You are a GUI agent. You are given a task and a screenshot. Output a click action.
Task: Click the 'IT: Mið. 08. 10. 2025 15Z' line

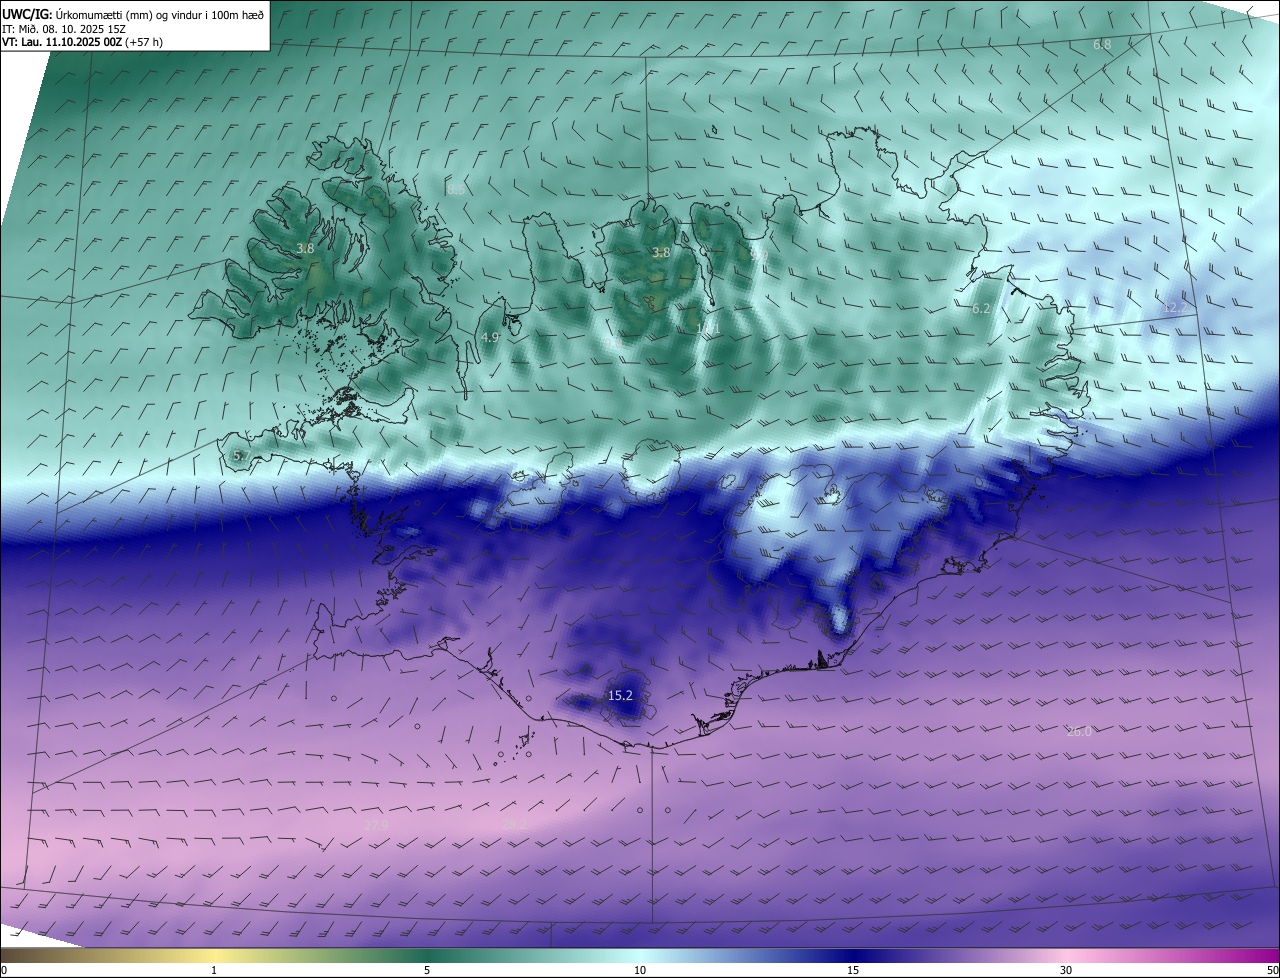63,28
